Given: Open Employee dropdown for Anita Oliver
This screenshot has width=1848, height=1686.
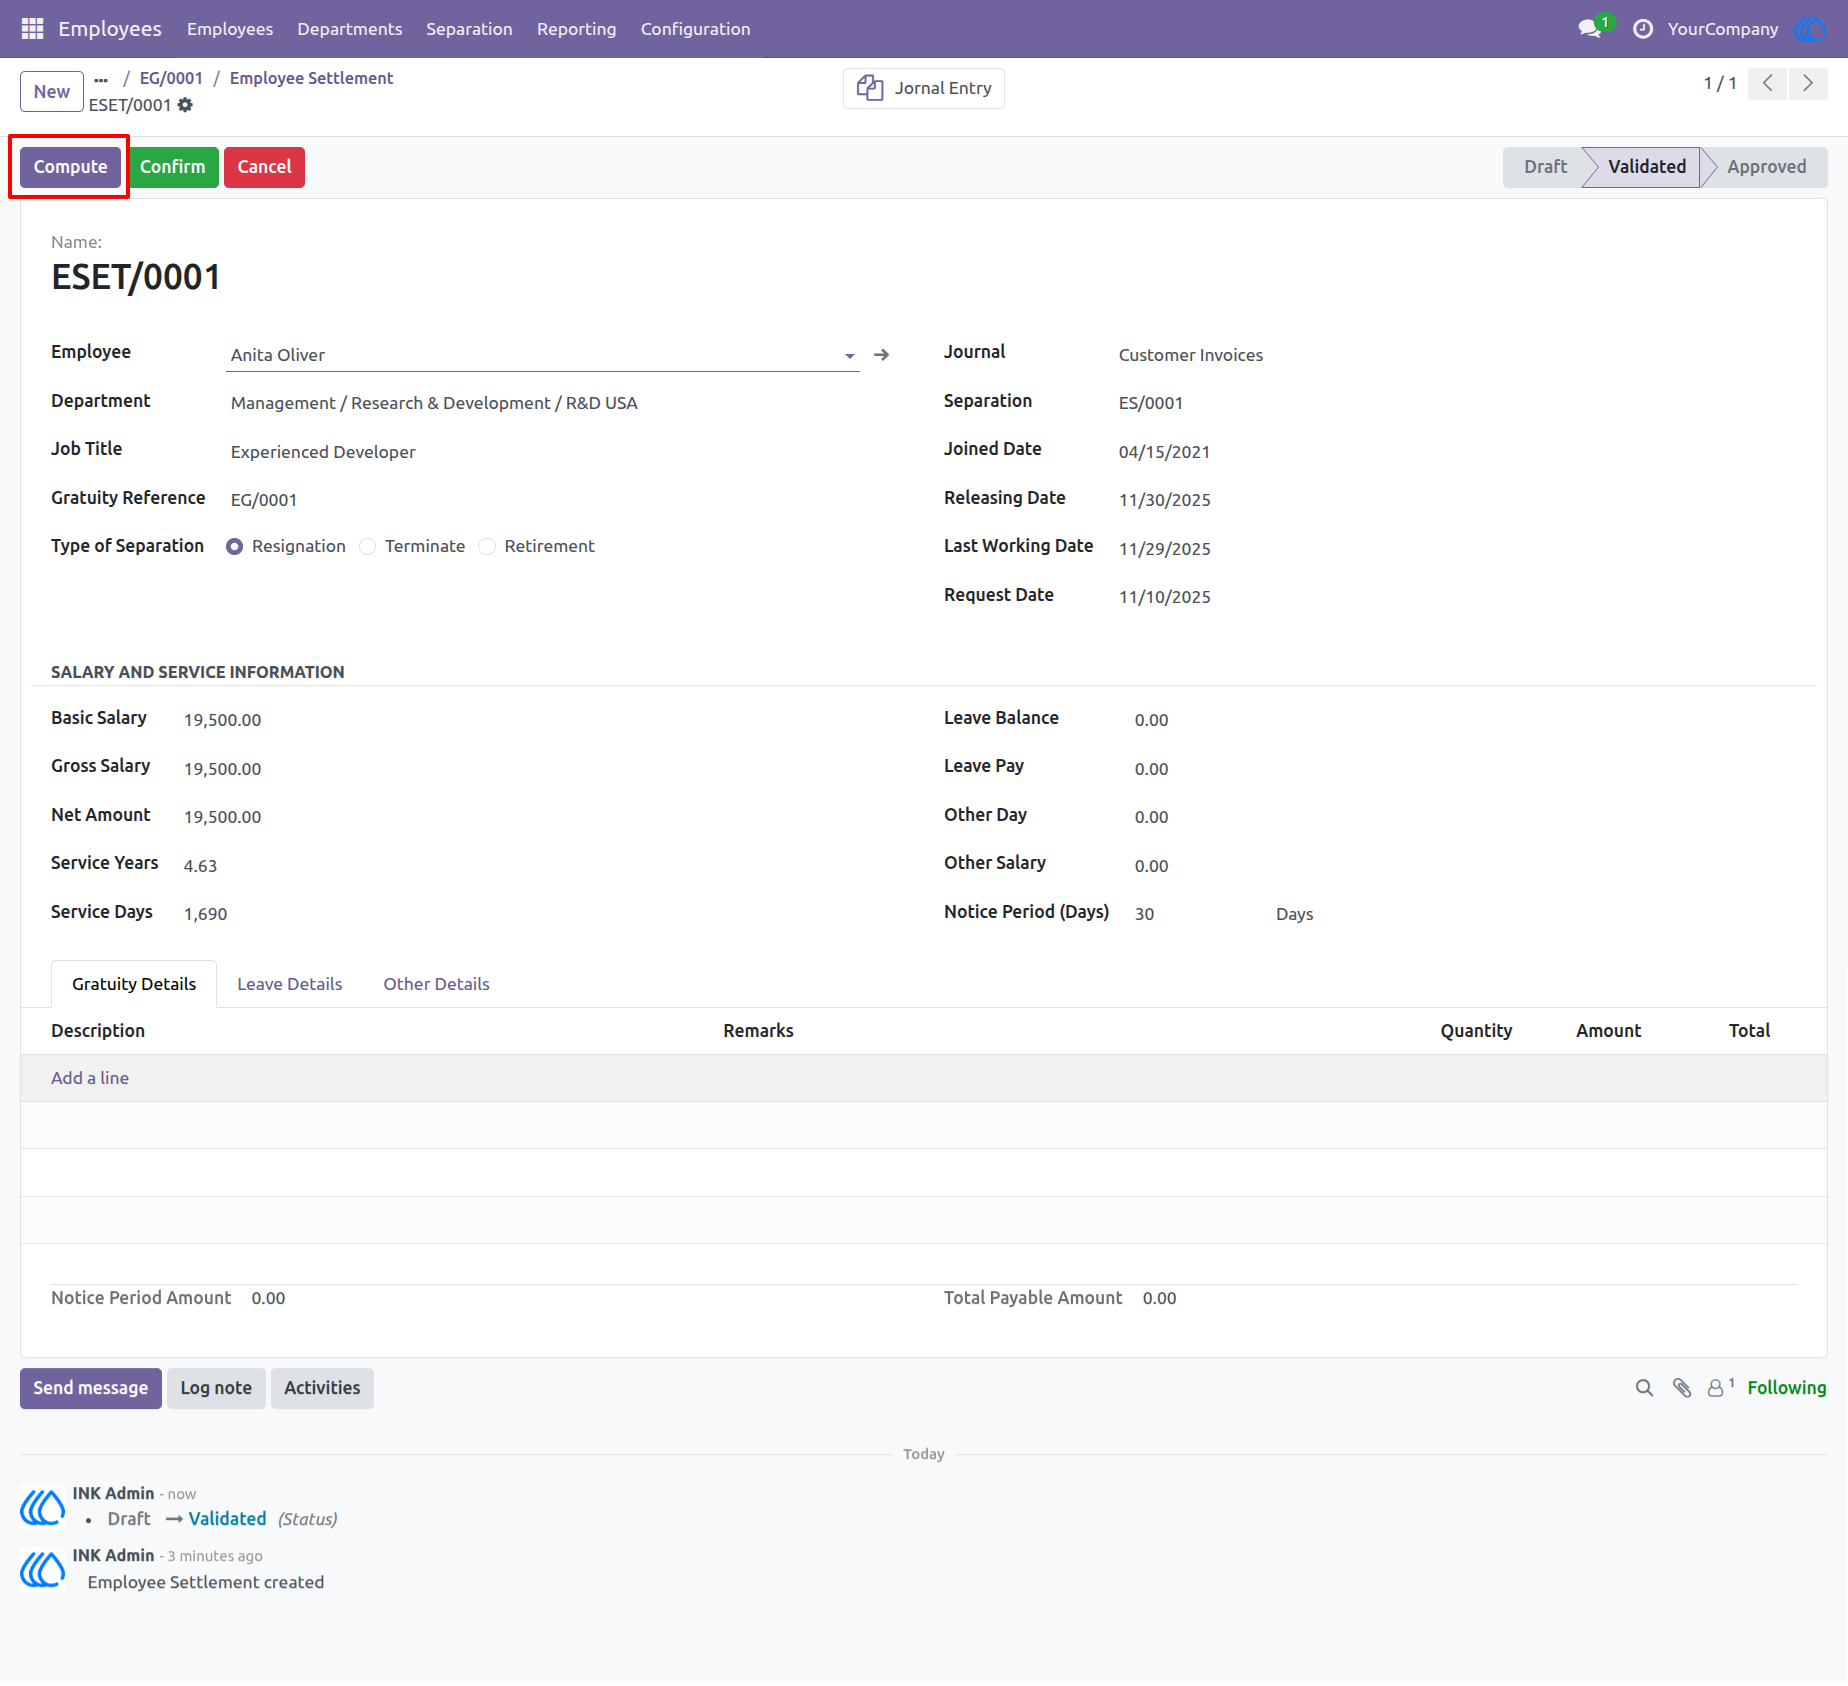Looking at the screenshot, I should click(x=849, y=356).
